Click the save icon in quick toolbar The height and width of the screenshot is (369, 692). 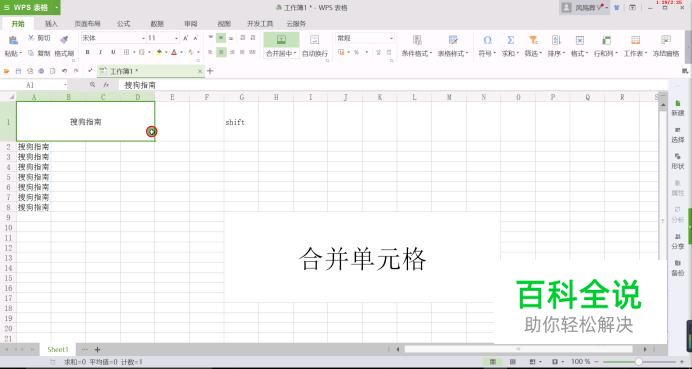point(19,71)
